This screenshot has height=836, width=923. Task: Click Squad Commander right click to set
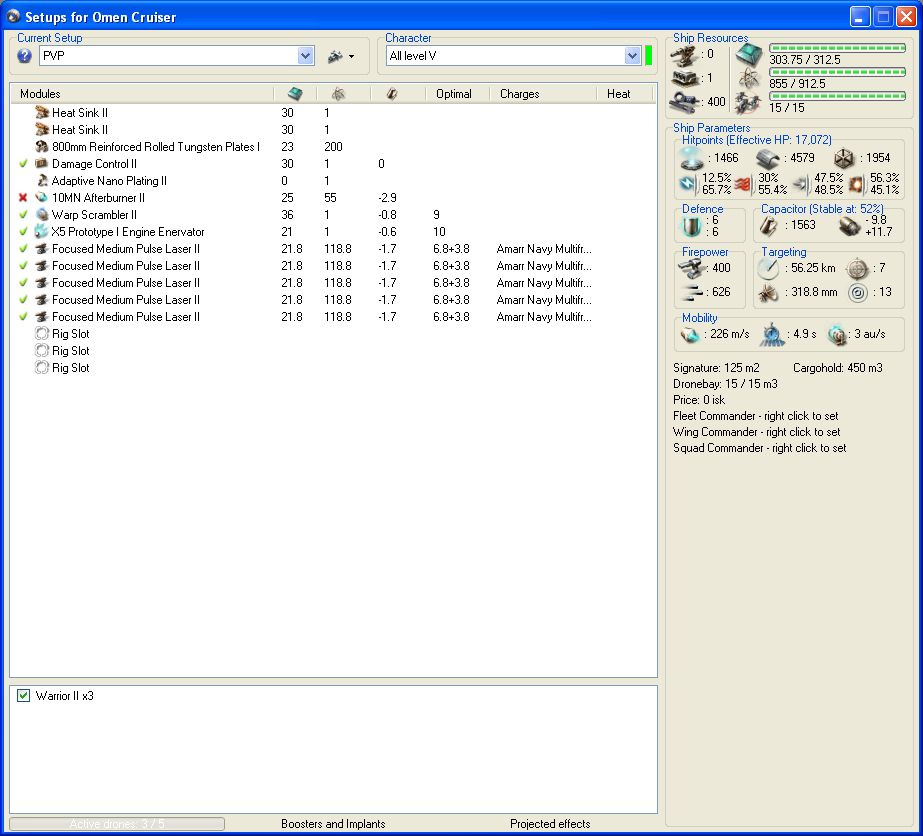tap(759, 447)
